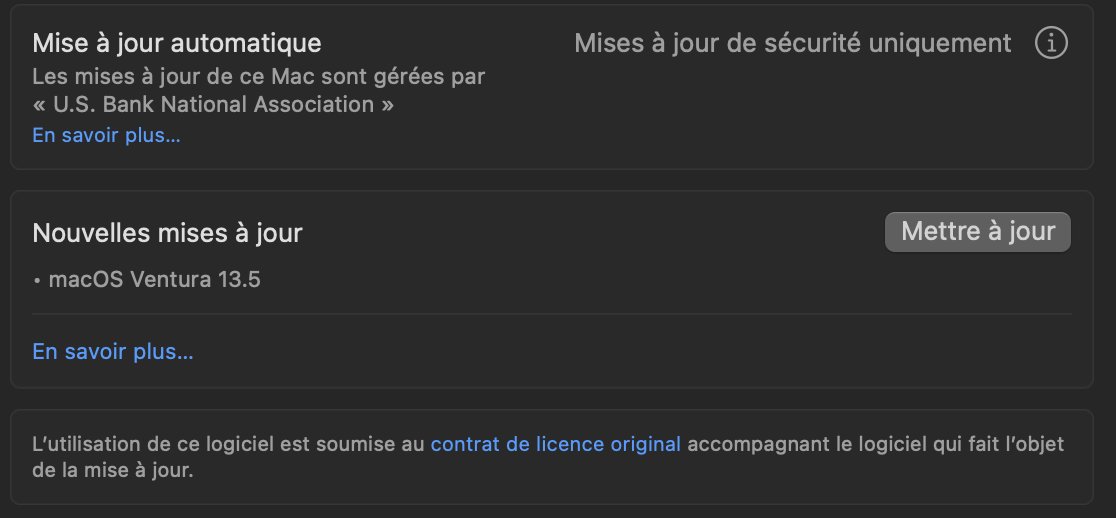The image size is (1116, 518).
Task: Open En savoir plus under Mise à jour automatique
Action: 106,136
